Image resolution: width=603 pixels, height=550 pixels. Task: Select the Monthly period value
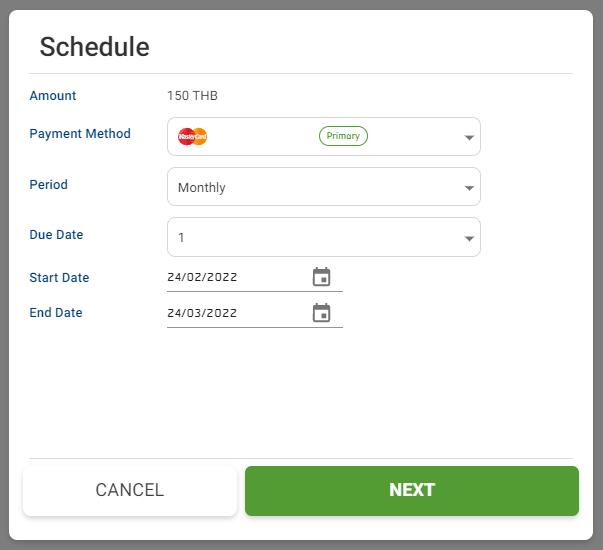click(x=202, y=188)
